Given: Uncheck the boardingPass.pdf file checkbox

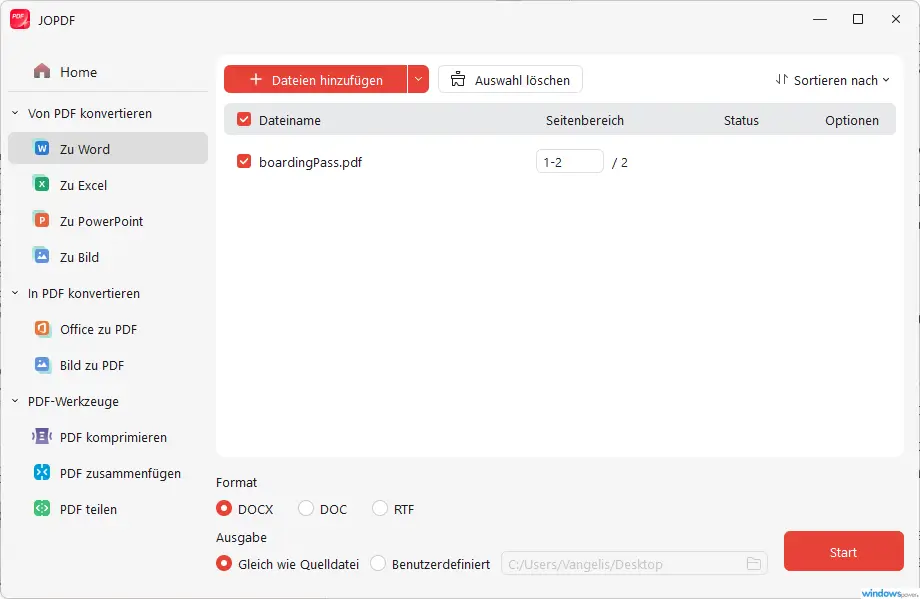Looking at the screenshot, I should tap(243, 161).
